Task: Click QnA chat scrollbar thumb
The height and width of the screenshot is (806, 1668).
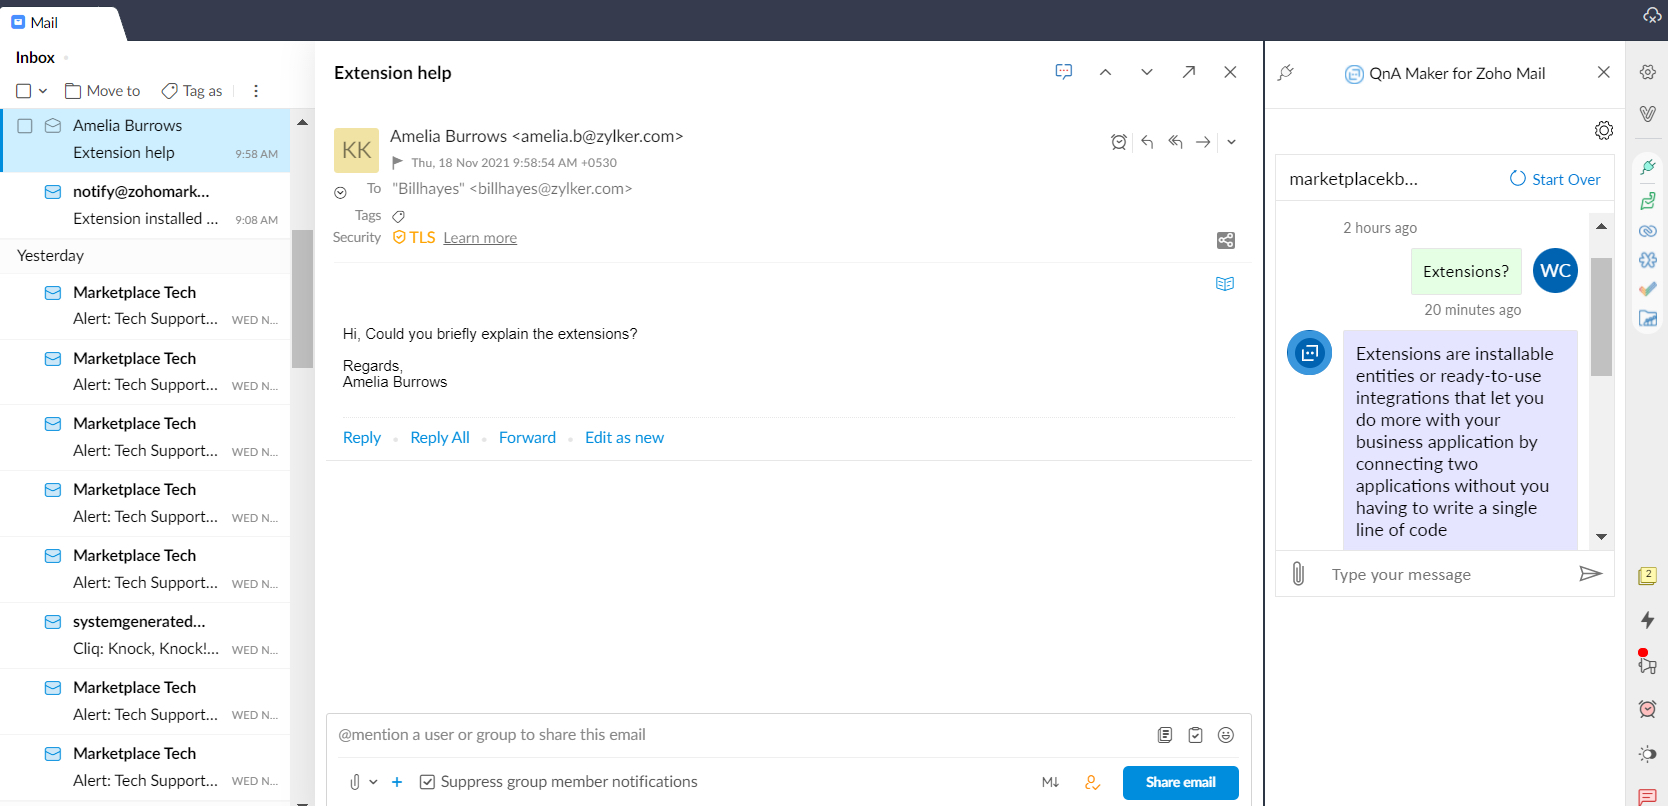Action: click(x=1601, y=317)
